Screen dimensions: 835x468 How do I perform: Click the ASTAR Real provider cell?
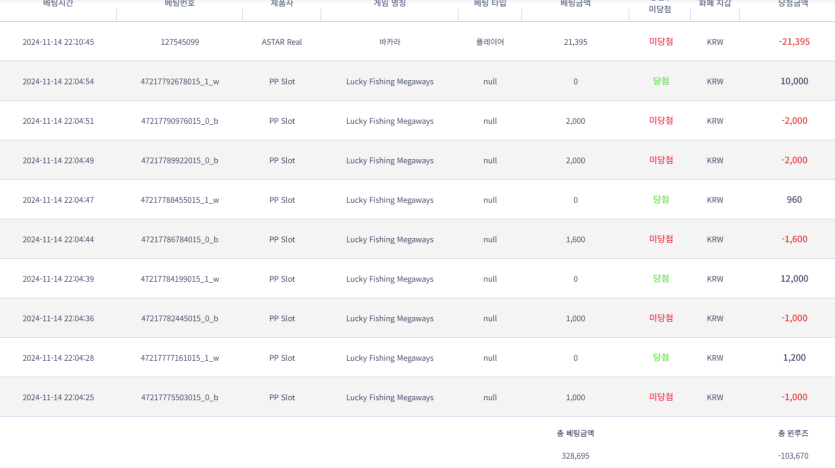click(282, 42)
